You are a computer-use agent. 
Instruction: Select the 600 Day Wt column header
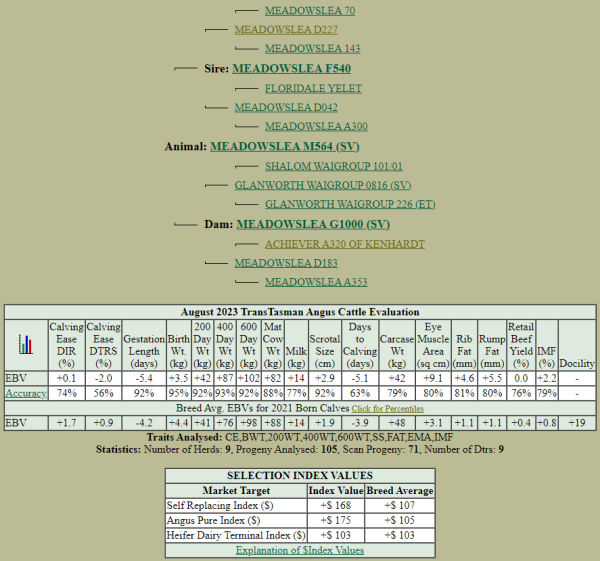[249, 345]
